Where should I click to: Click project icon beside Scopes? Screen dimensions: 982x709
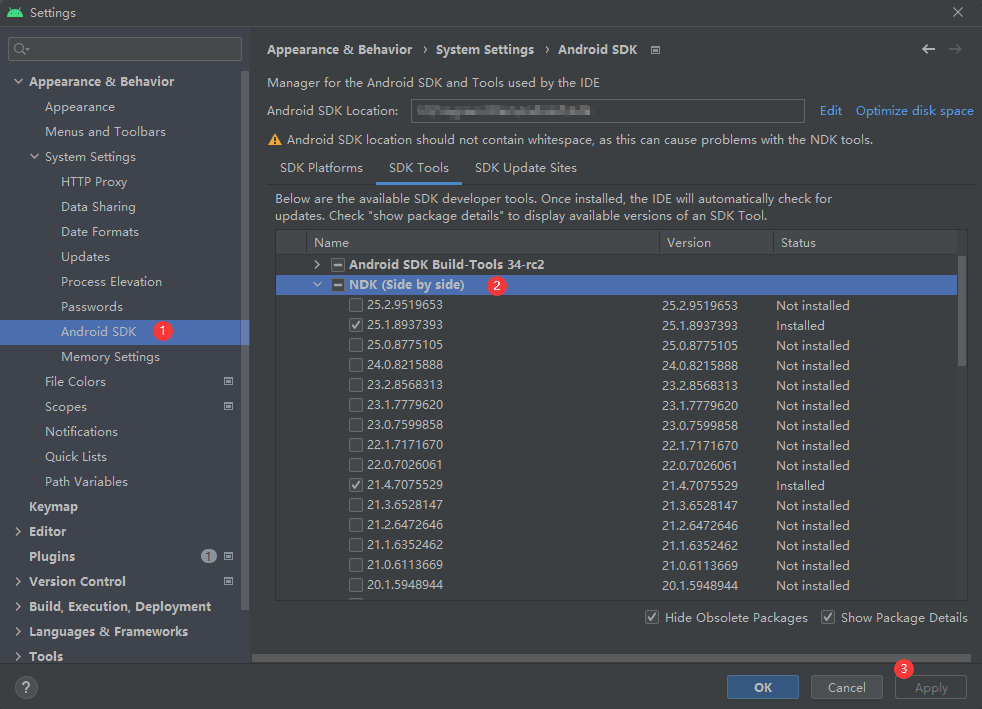[x=229, y=406]
